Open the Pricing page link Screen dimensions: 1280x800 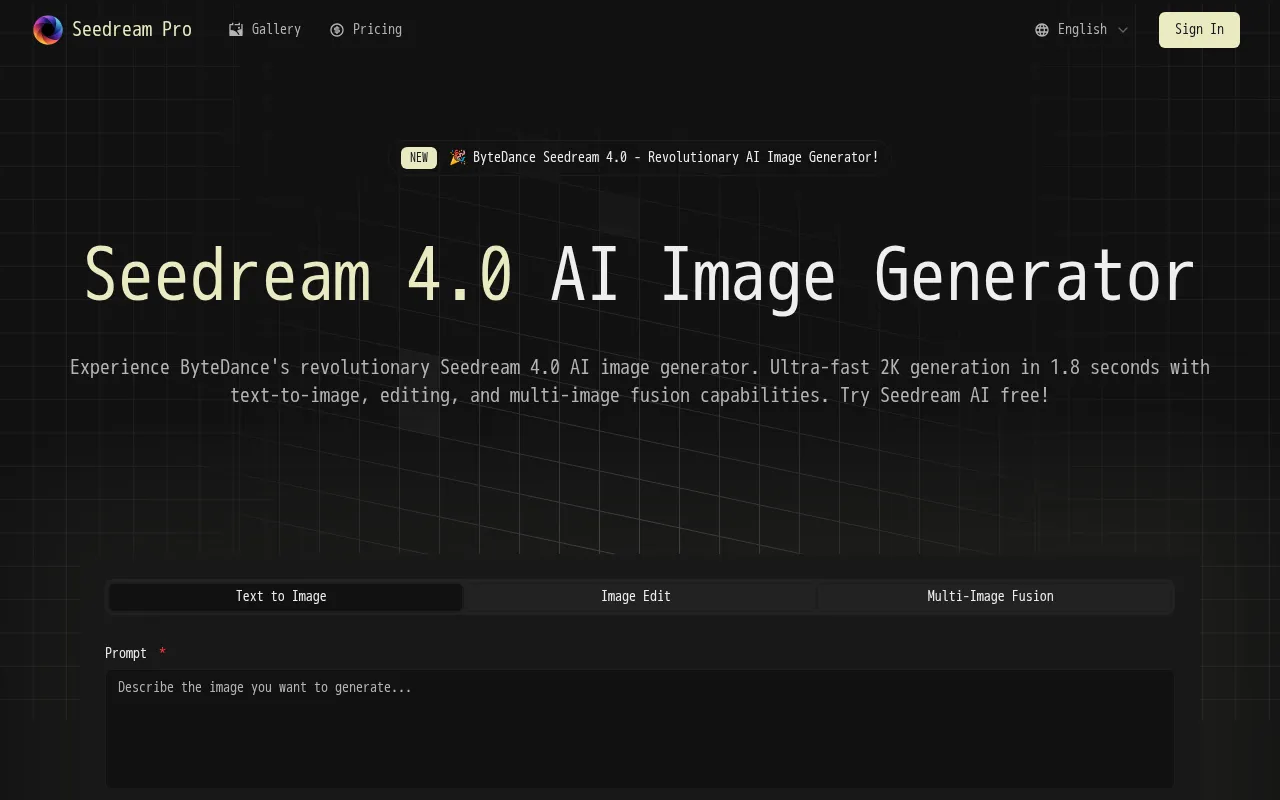365,30
